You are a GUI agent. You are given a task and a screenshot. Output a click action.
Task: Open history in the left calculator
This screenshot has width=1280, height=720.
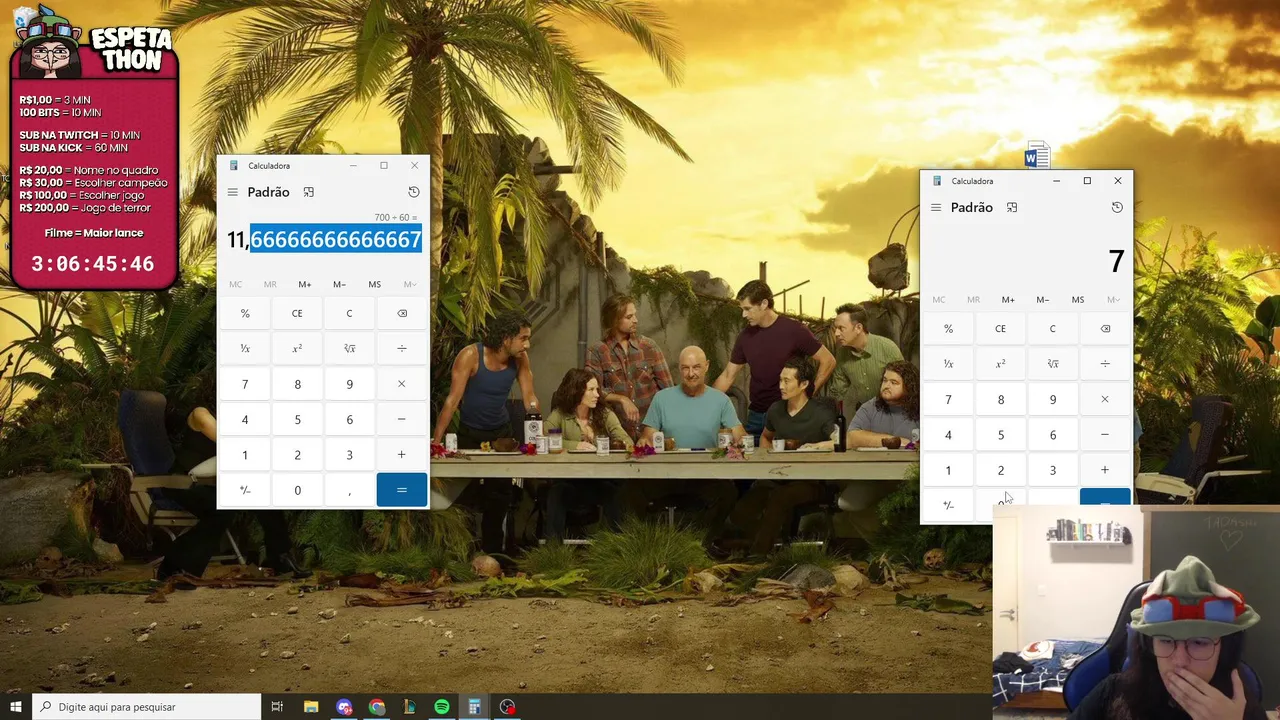click(414, 192)
